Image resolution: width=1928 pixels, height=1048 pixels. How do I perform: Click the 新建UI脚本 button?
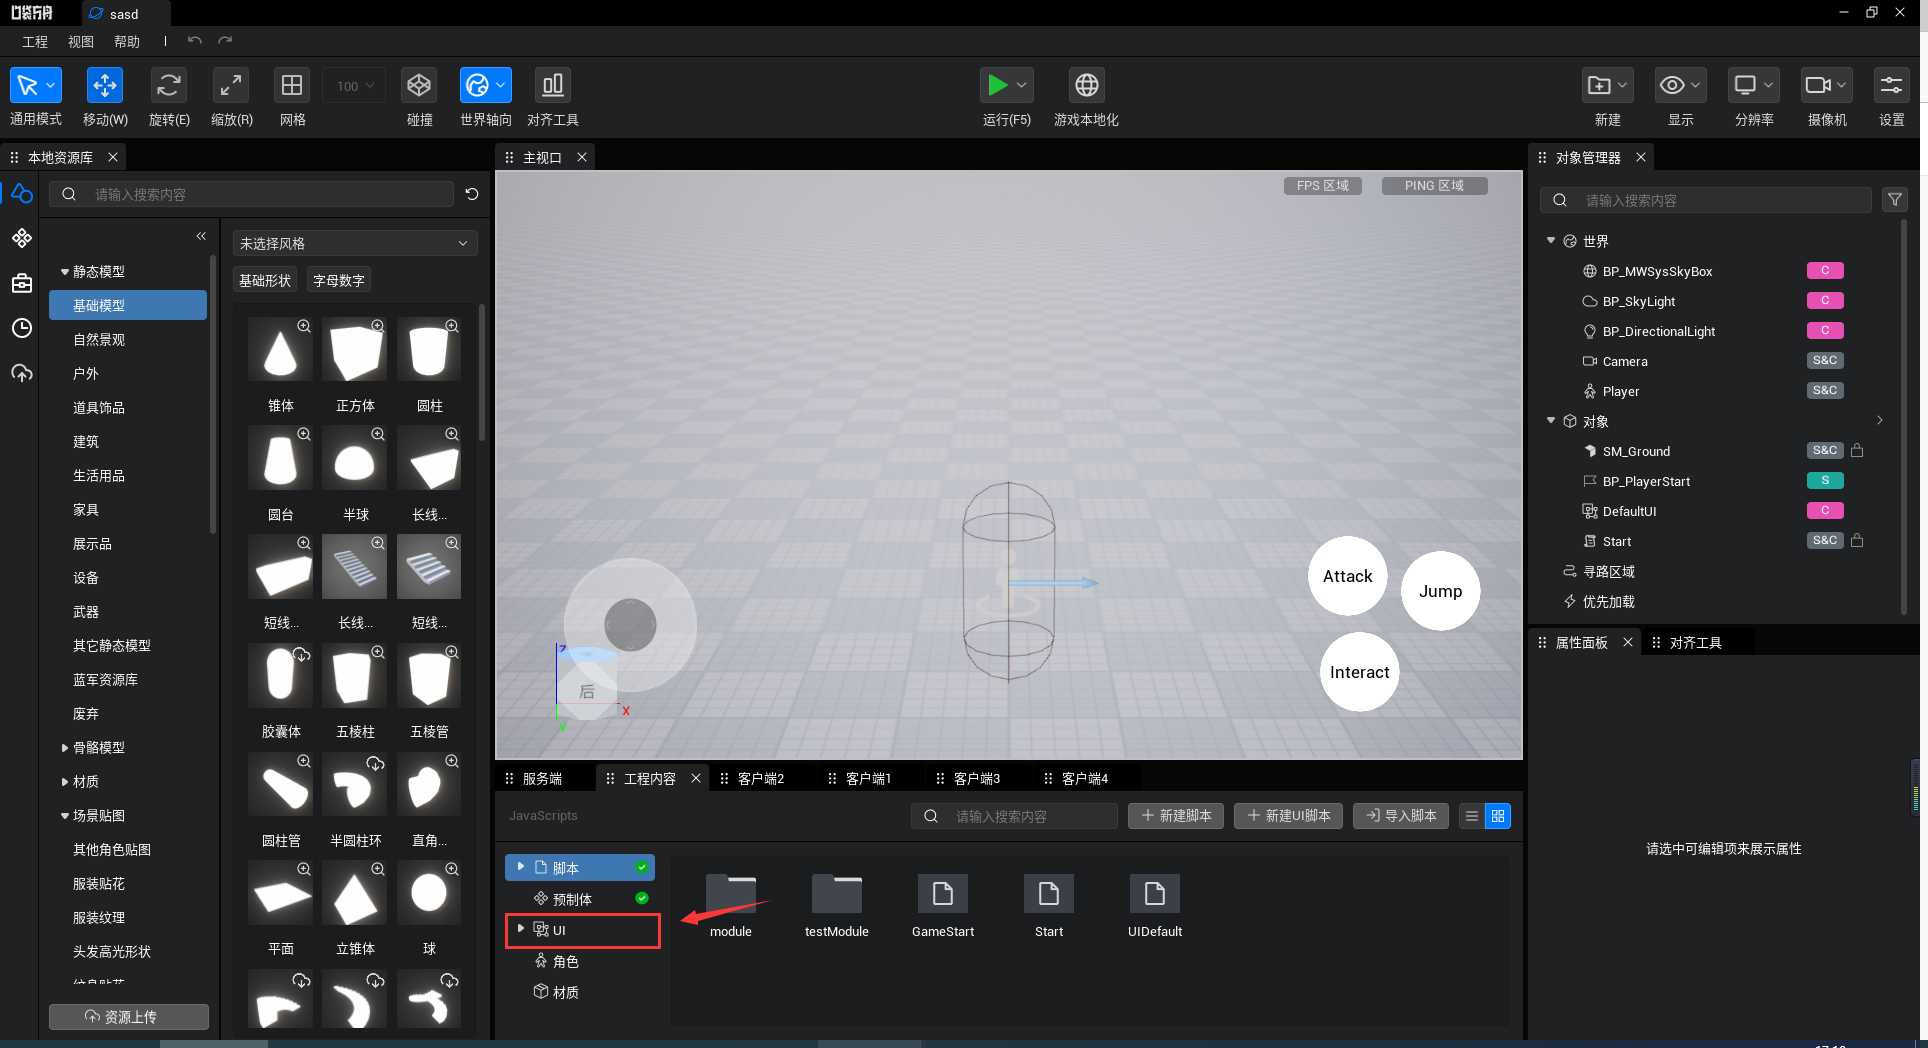tap(1288, 816)
